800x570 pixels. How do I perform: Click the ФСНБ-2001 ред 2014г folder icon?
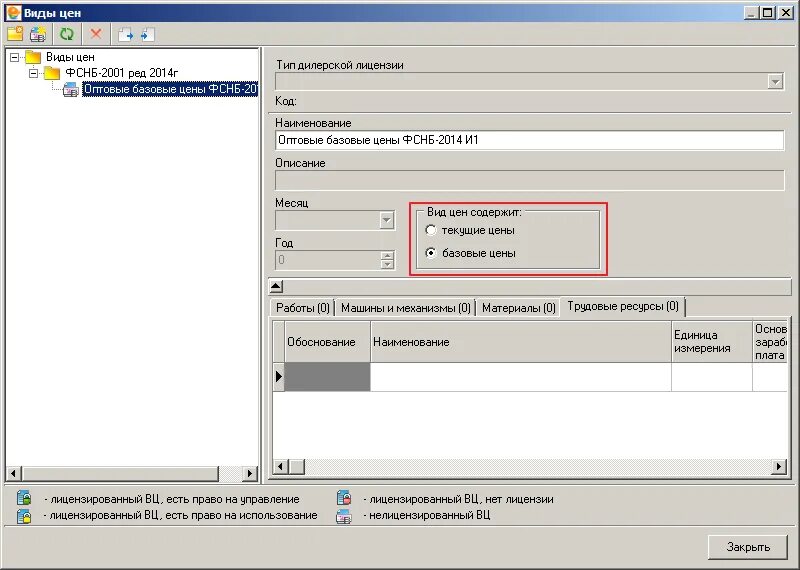pyautogui.click(x=52, y=73)
